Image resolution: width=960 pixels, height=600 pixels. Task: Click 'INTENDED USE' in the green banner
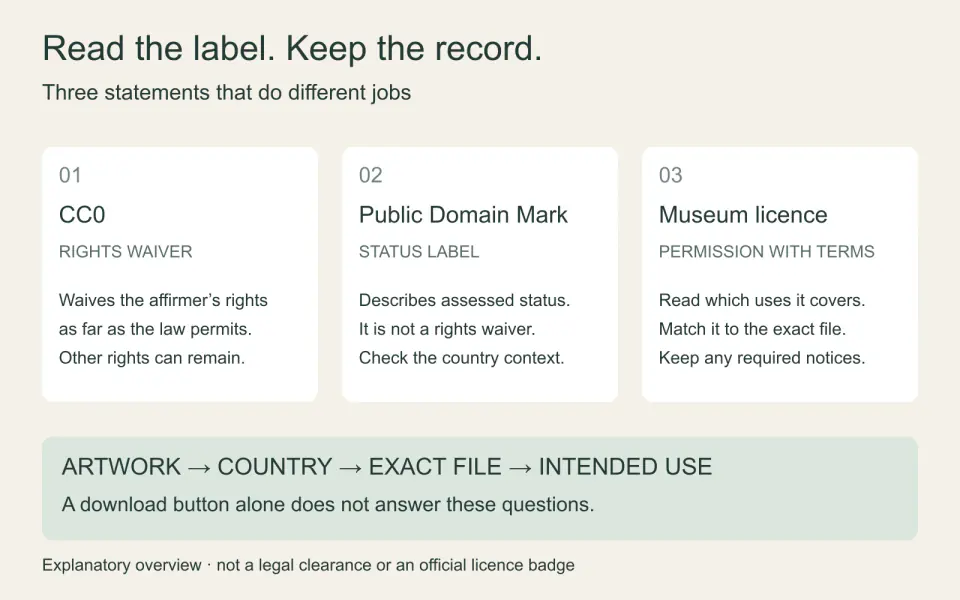pos(626,467)
